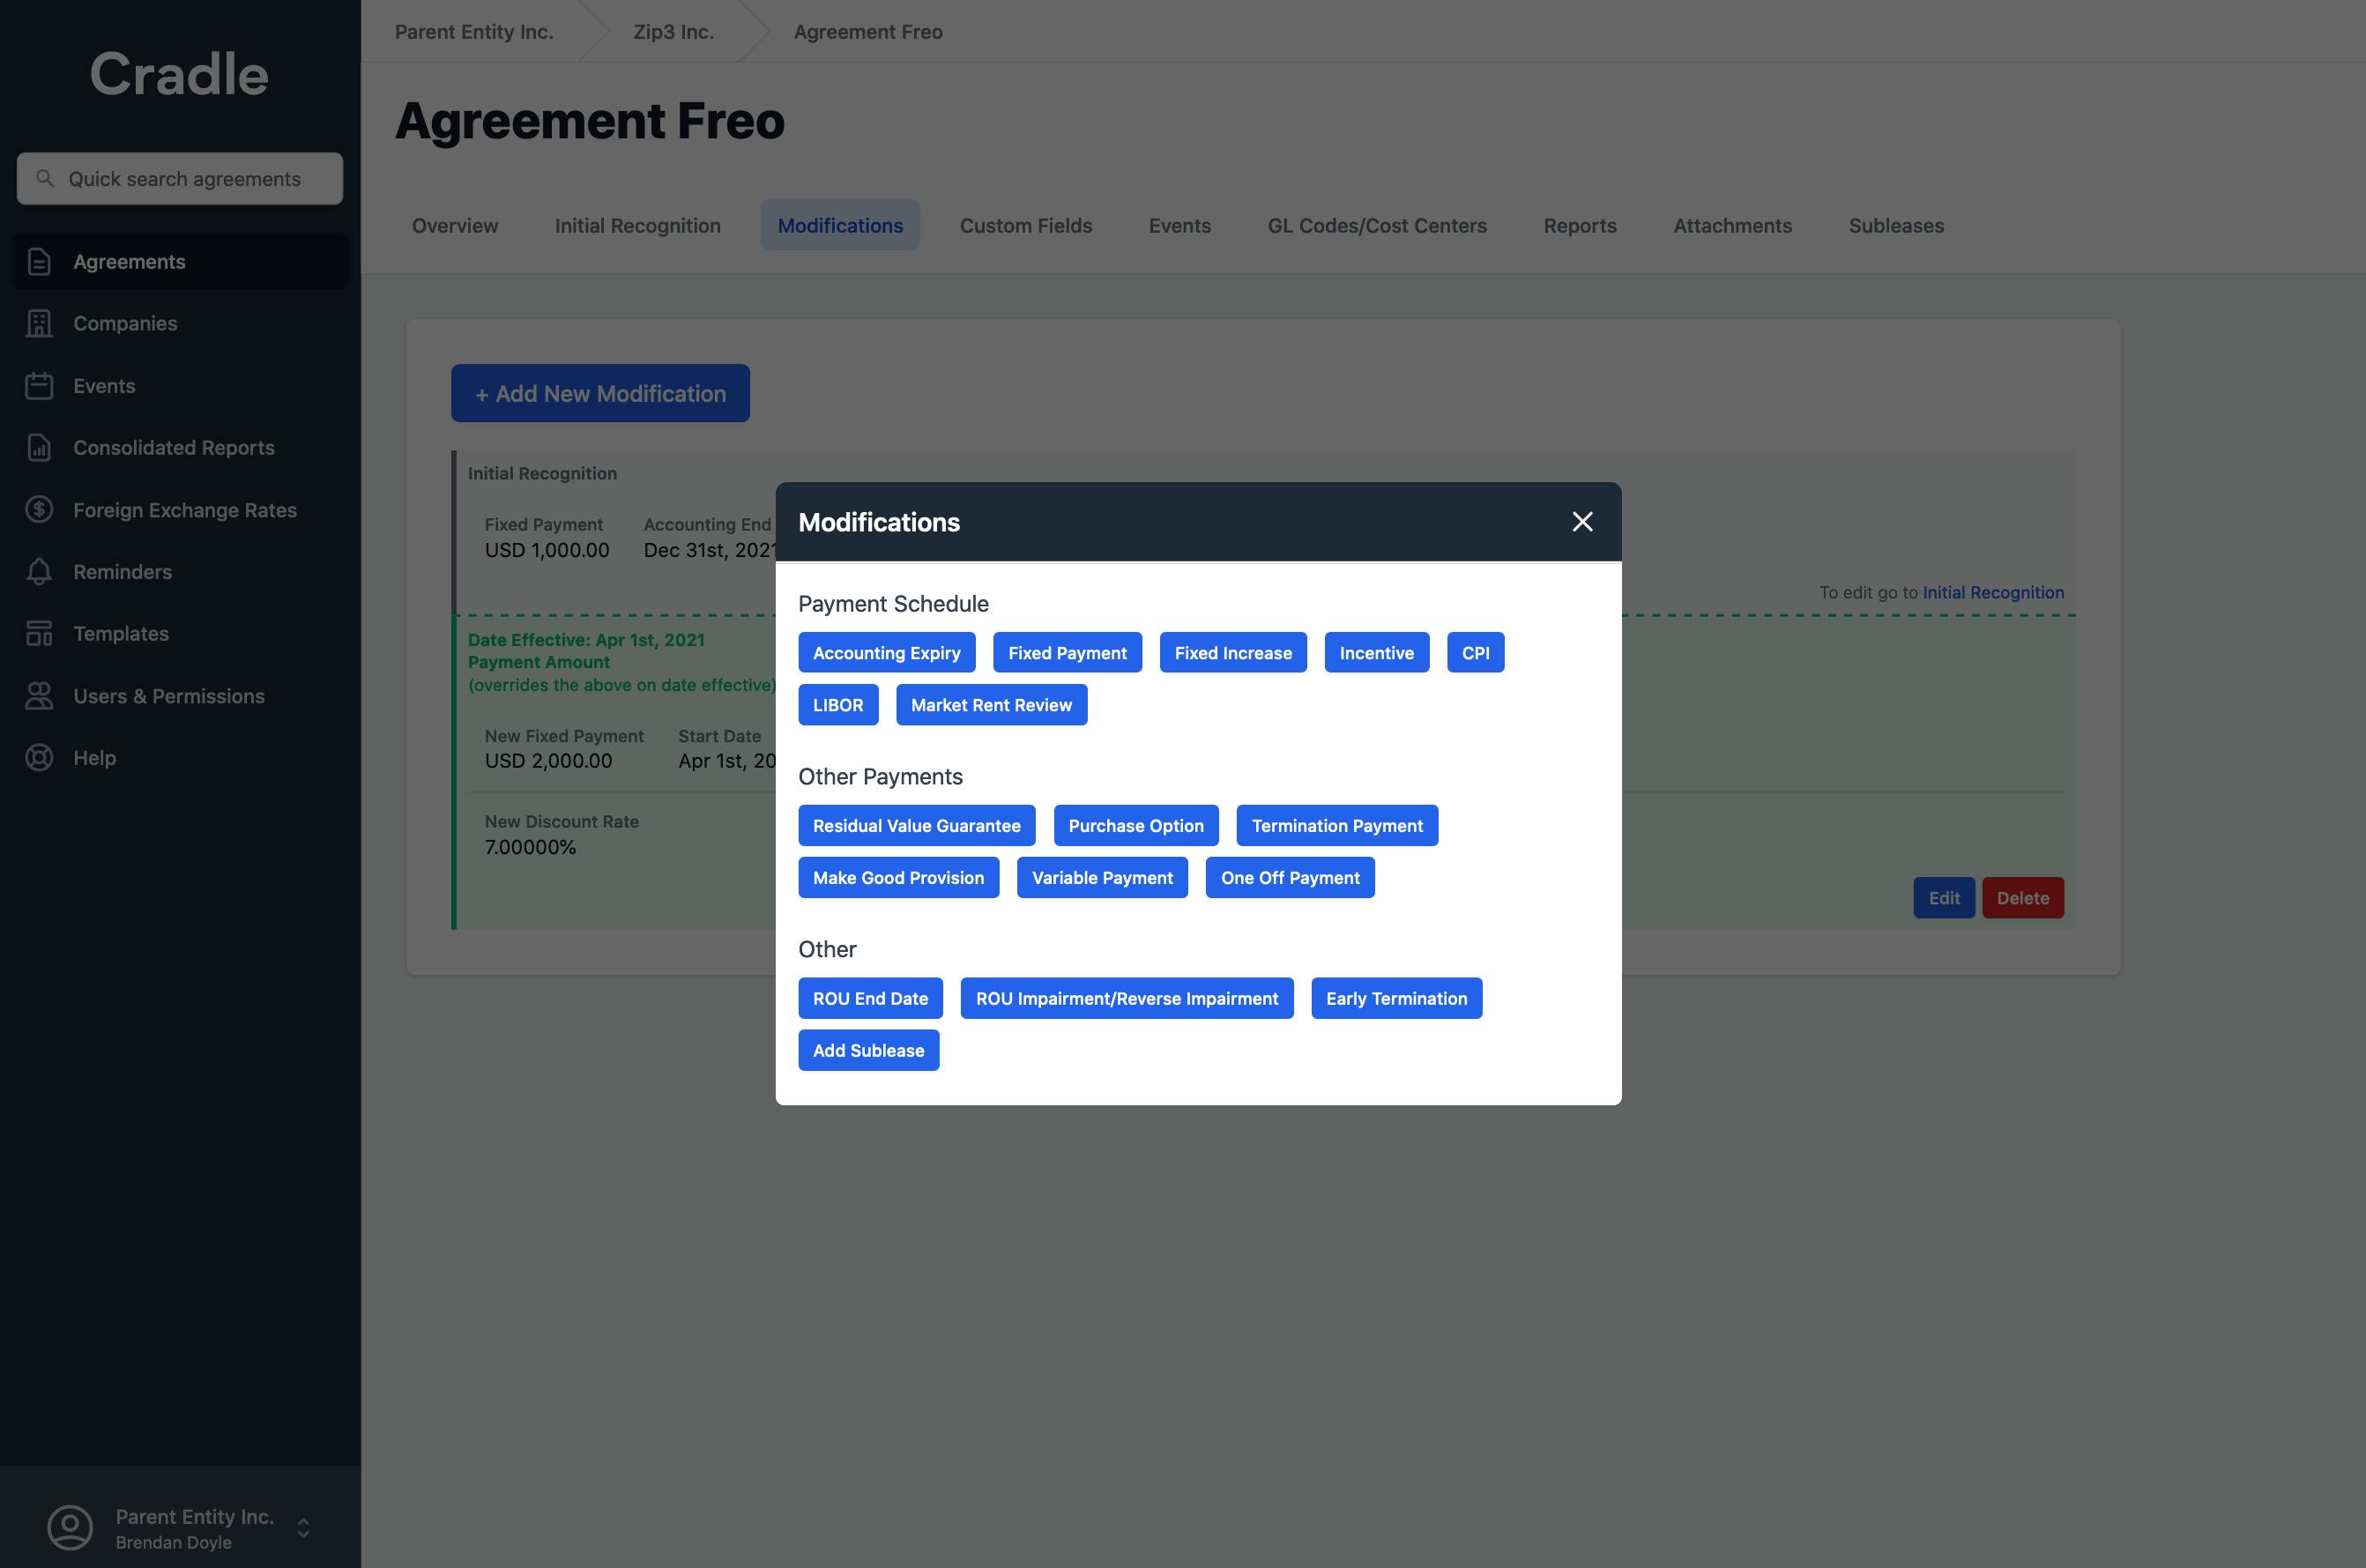Image resolution: width=2366 pixels, height=1568 pixels.
Task: Click the search magnifier icon
Action: 44,178
